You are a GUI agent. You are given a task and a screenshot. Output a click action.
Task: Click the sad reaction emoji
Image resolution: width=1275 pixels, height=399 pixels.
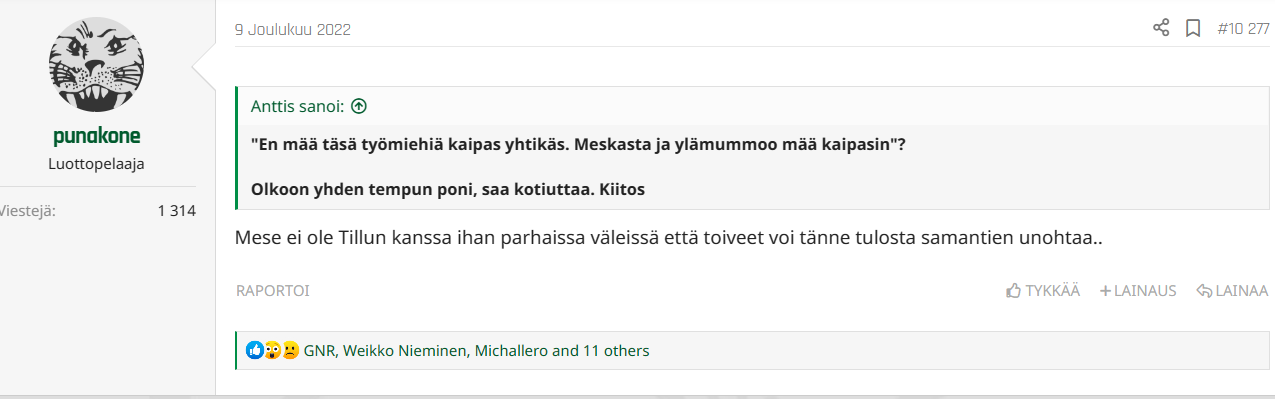click(290, 351)
